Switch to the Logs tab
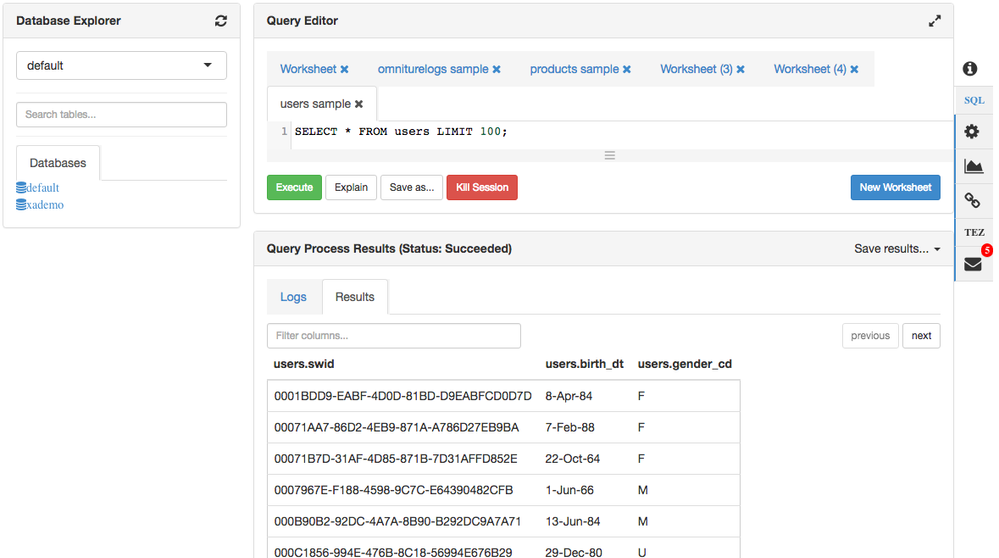The height and width of the screenshot is (558, 999). pos(293,297)
